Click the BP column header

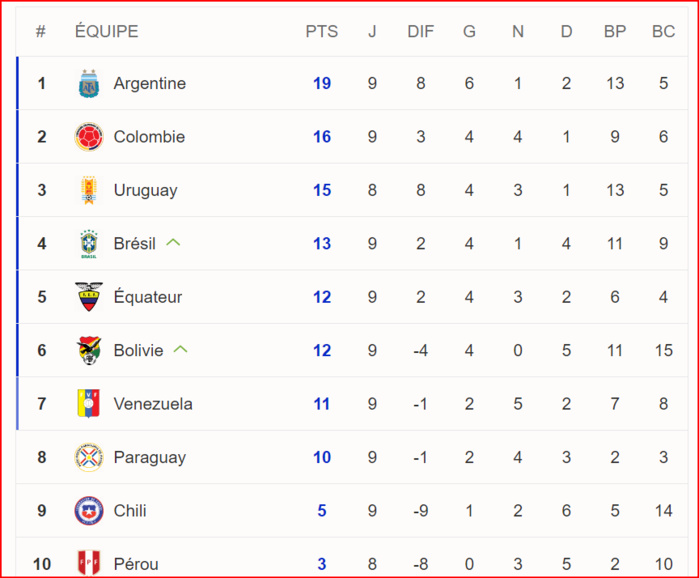click(615, 32)
